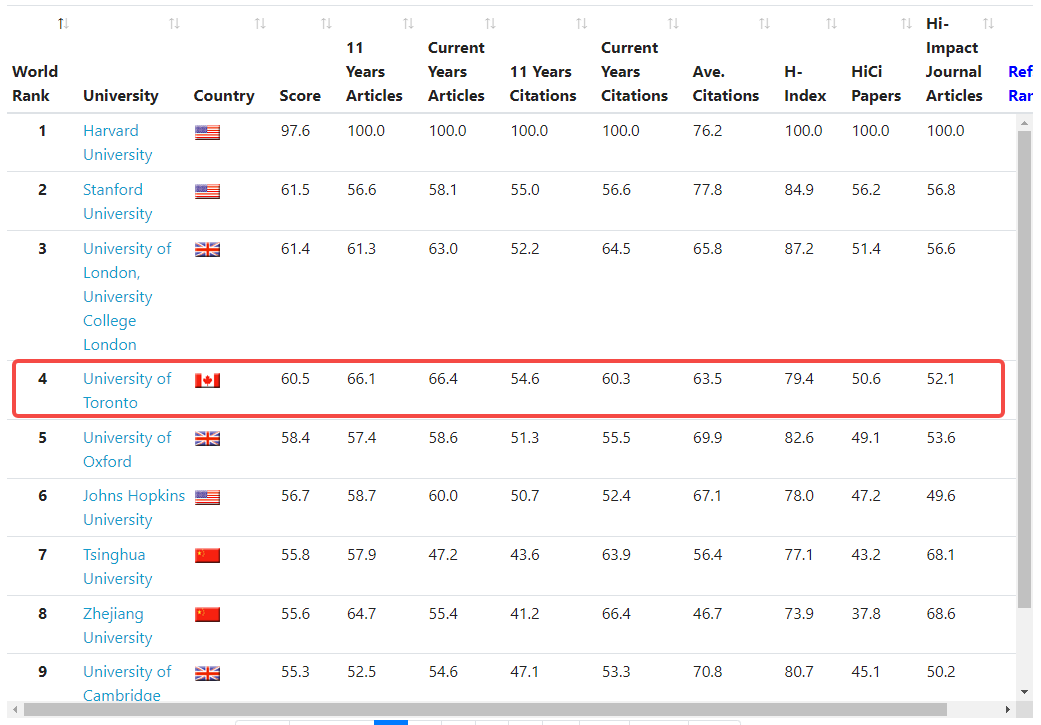Select University College London's score 61.4
This screenshot has width=1041, height=725.
coord(295,249)
